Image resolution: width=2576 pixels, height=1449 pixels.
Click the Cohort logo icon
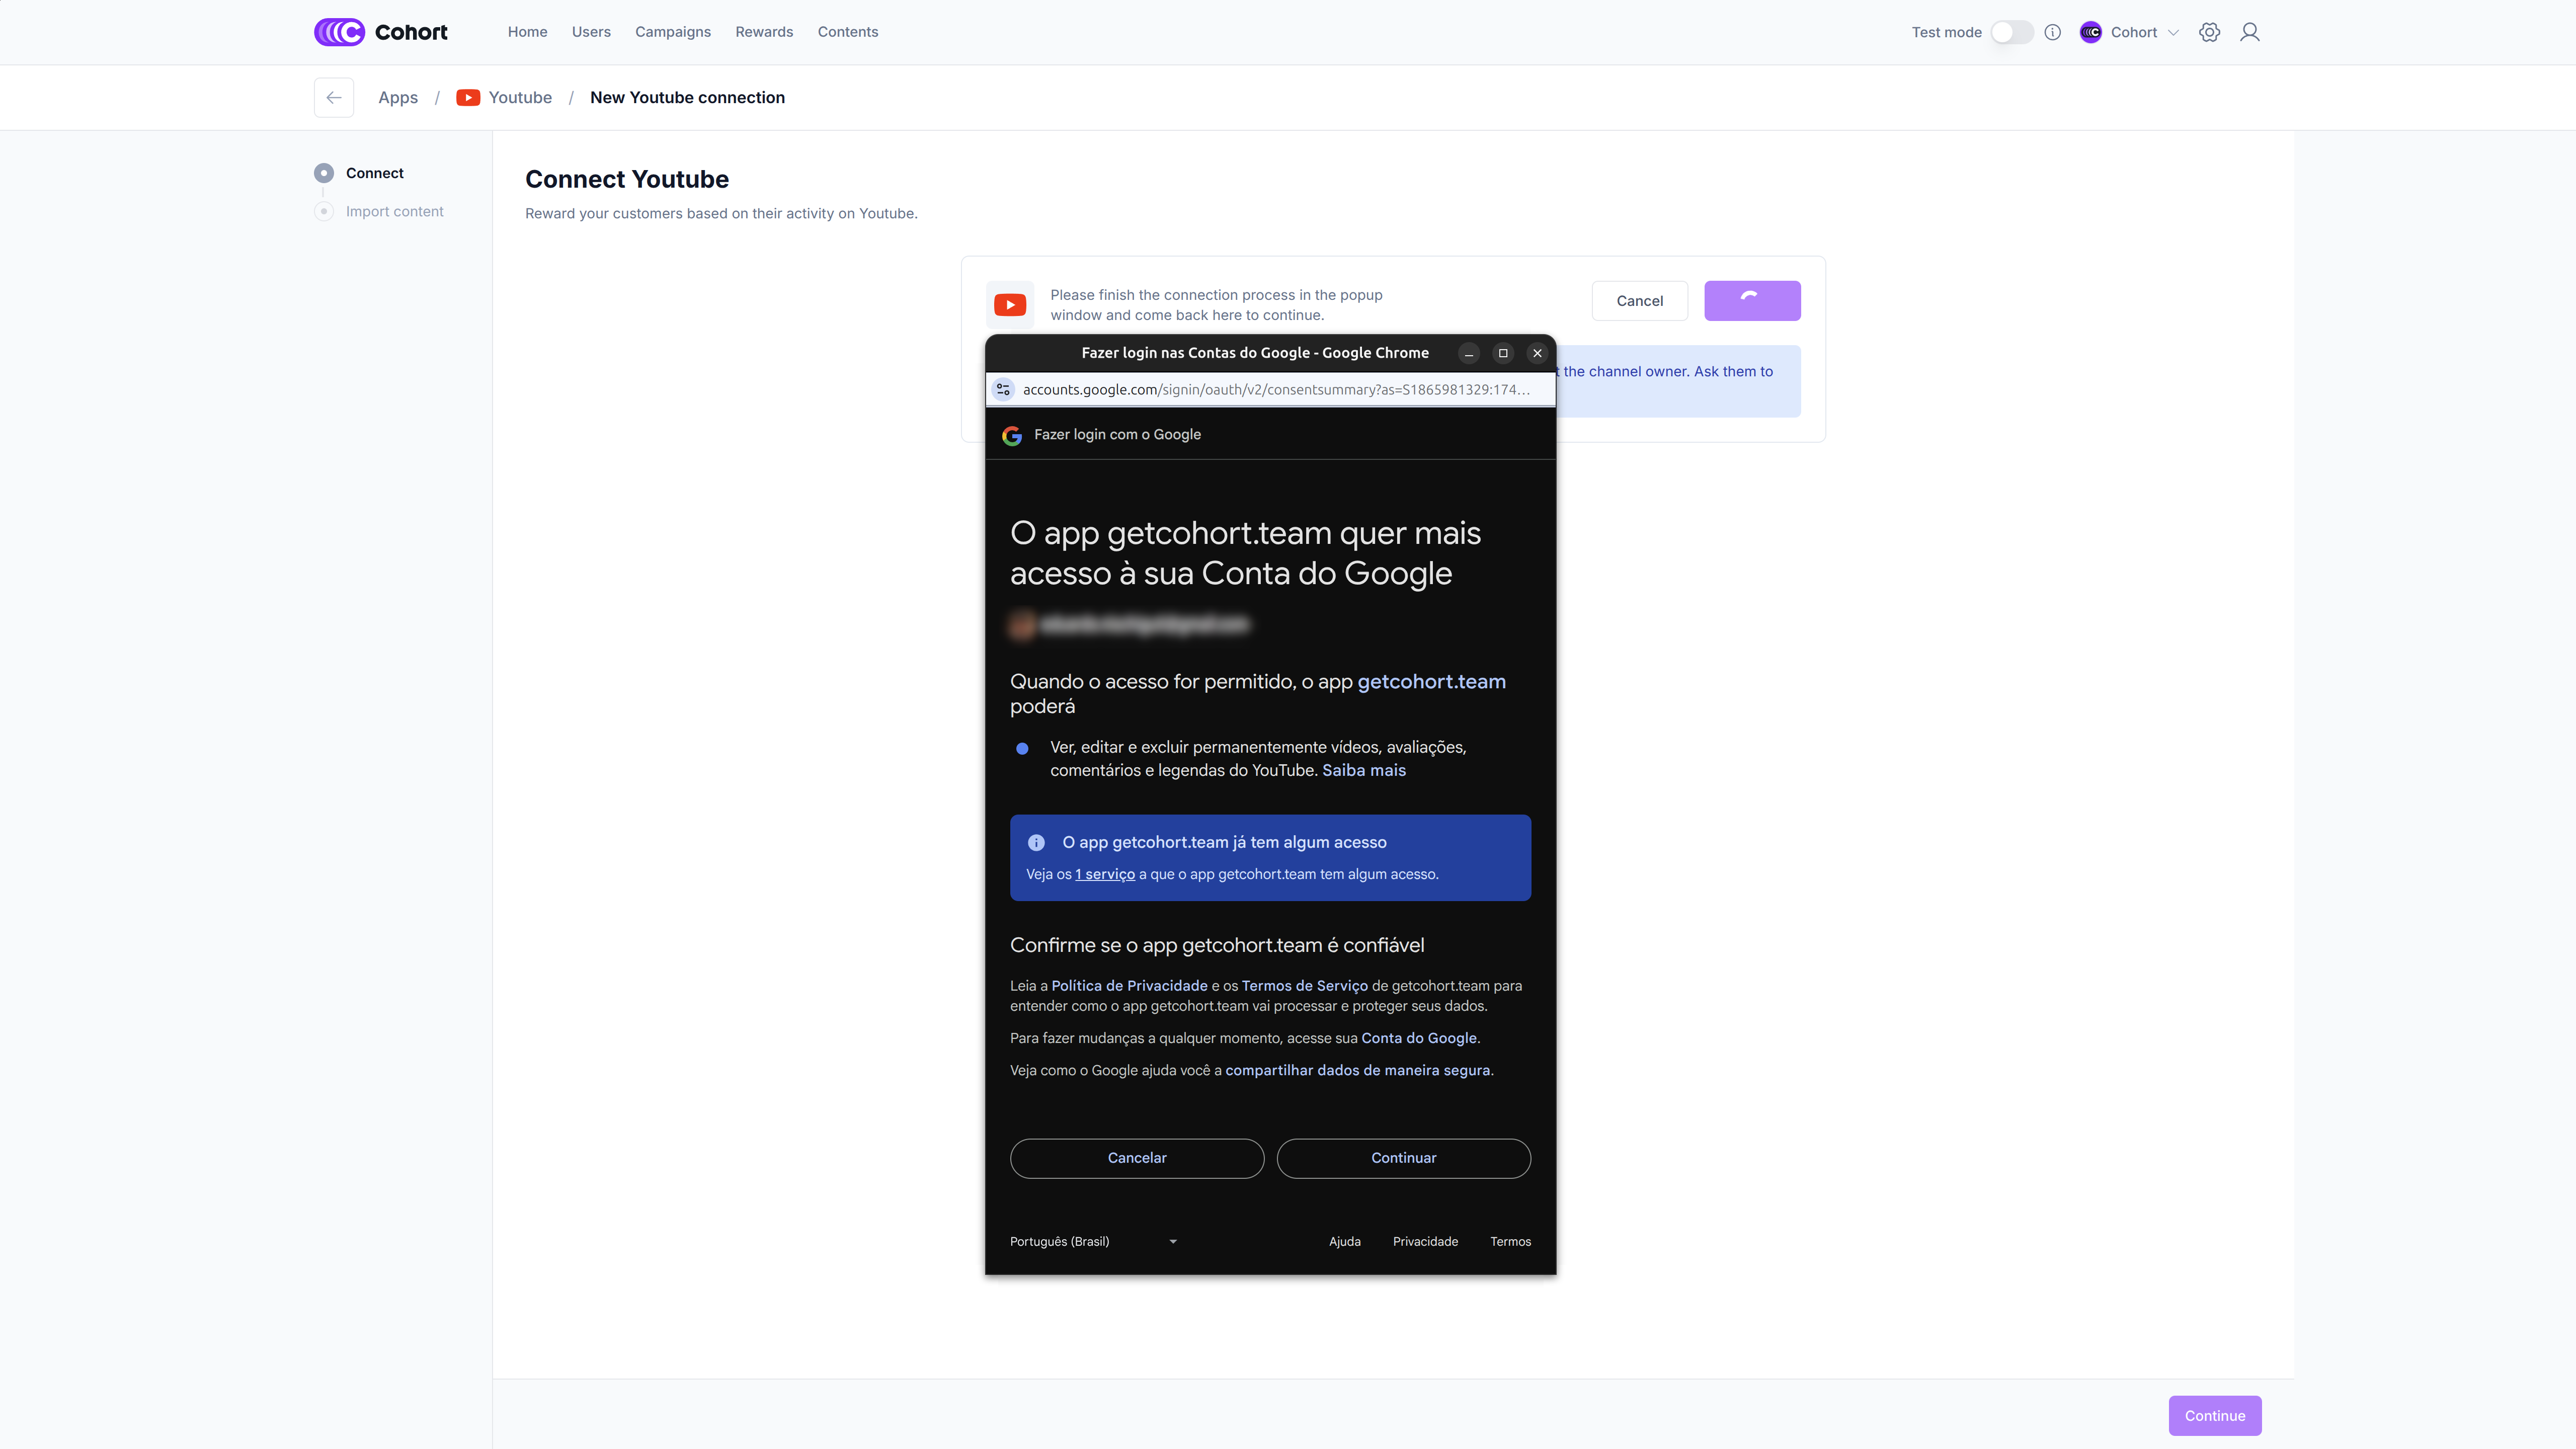tap(339, 32)
